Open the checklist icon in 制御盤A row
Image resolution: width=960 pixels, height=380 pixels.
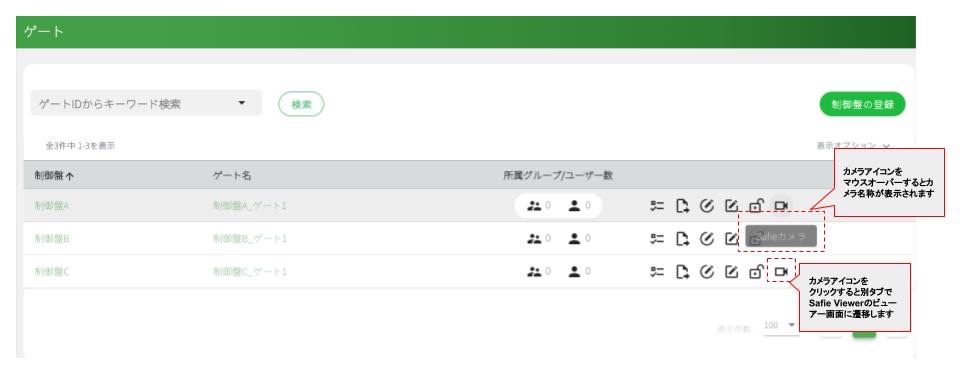pyautogui.click(x=657, y=206)
